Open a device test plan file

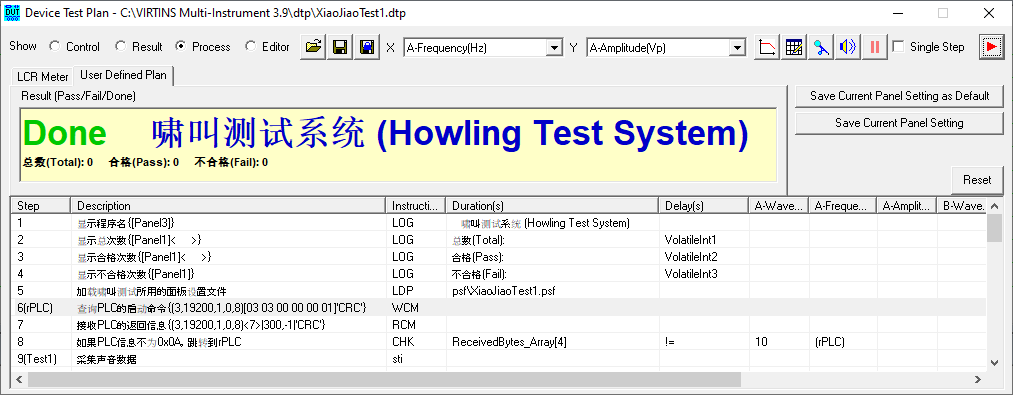(314, 47)
